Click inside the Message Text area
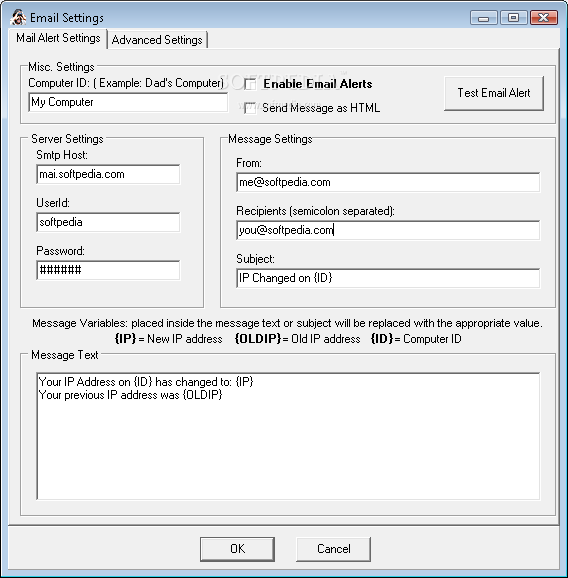 pos(288,436)
